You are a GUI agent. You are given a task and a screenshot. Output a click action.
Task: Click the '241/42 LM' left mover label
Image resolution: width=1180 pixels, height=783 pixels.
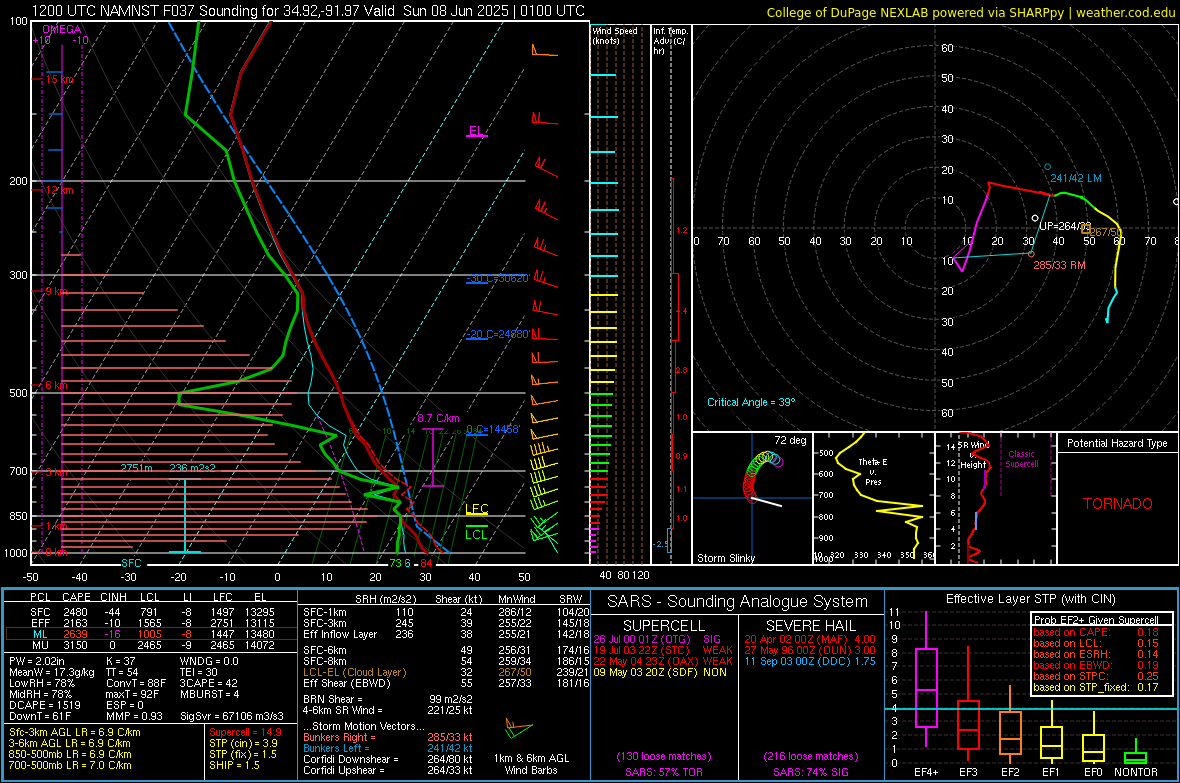tap(1076, 178)
